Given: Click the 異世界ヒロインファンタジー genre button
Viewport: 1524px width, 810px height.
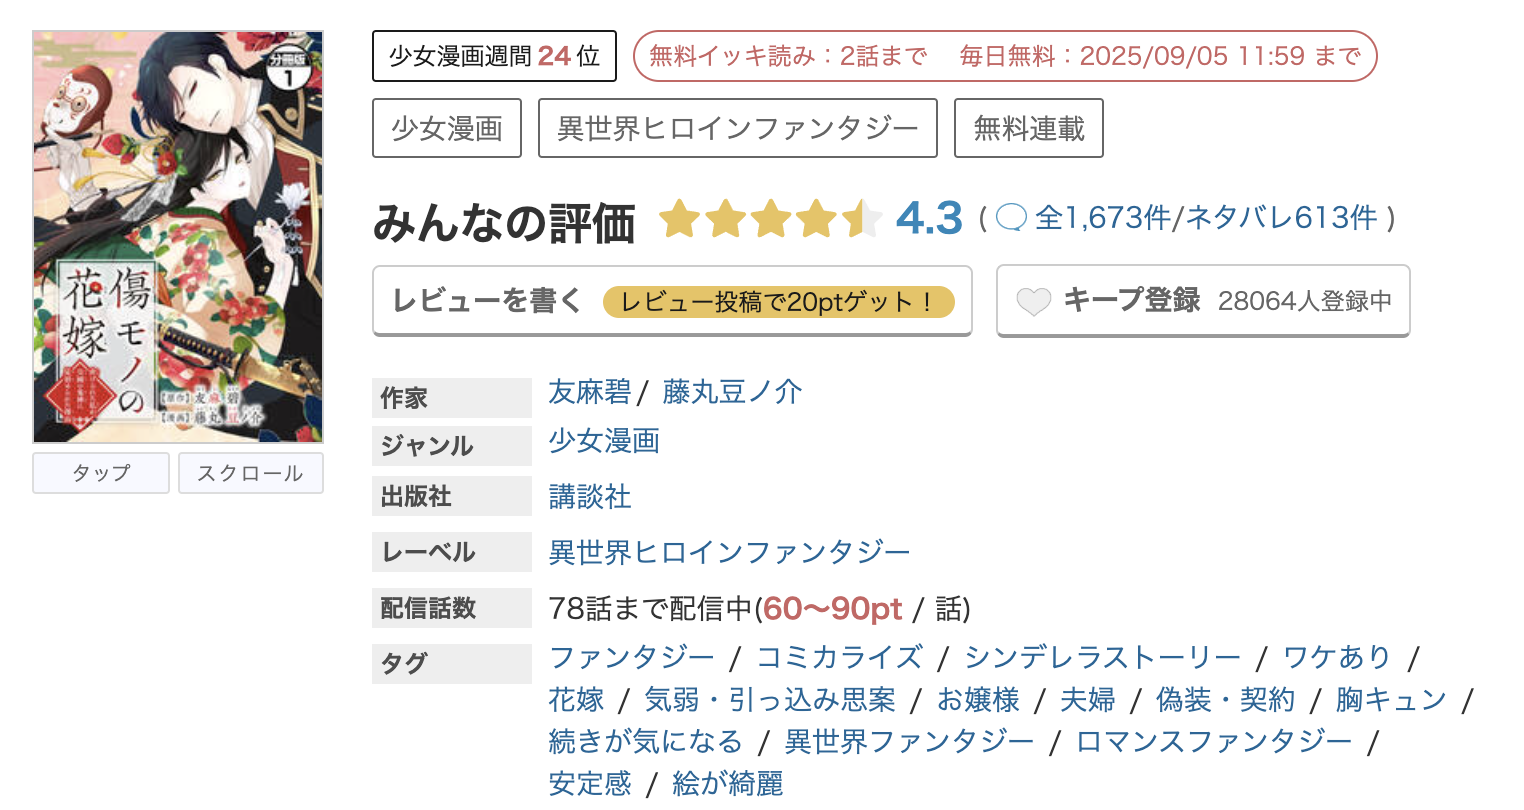Looking at the screenshot, I should (737, 127).
